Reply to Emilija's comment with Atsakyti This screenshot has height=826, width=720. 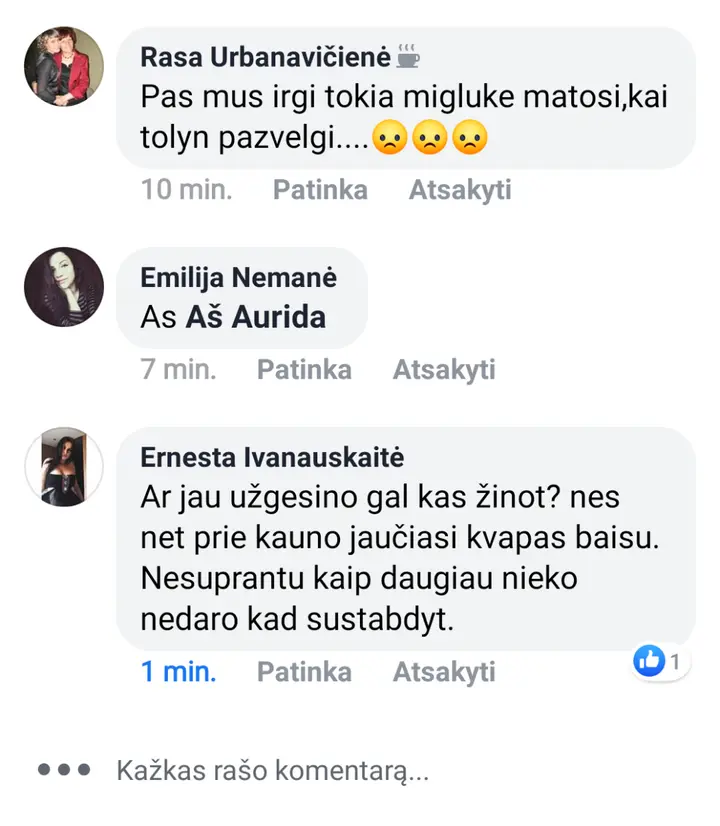(x=445, y=369)
